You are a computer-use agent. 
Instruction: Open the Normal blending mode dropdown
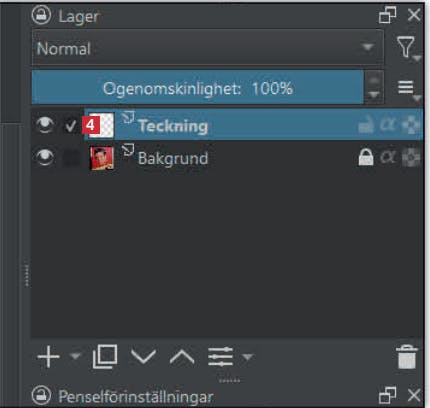pyautogui.click(x=208, y=48)
